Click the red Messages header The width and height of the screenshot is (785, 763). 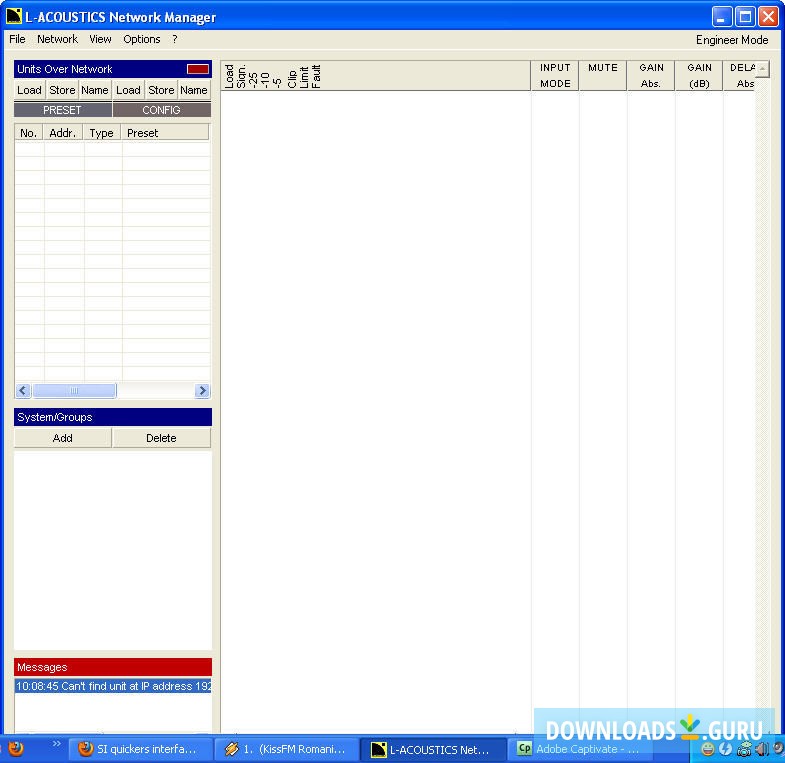tap(113, 667)
